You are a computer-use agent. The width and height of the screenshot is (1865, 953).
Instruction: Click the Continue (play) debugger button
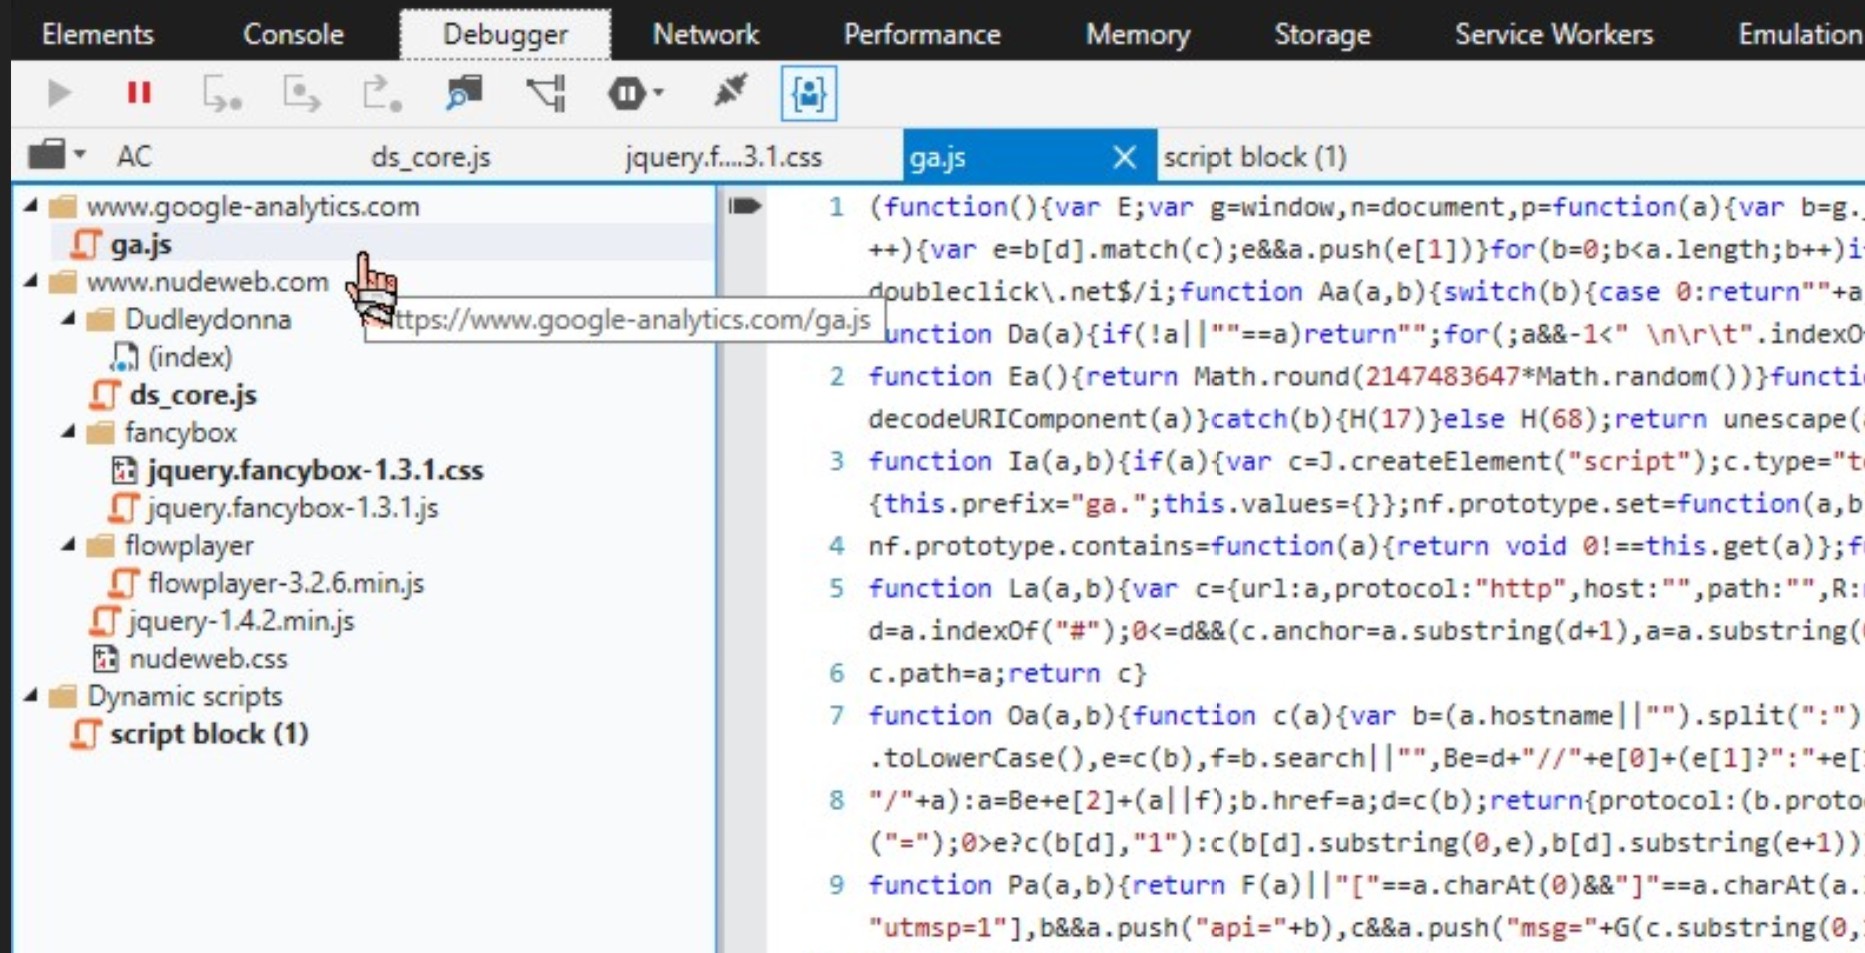[59, 94]
